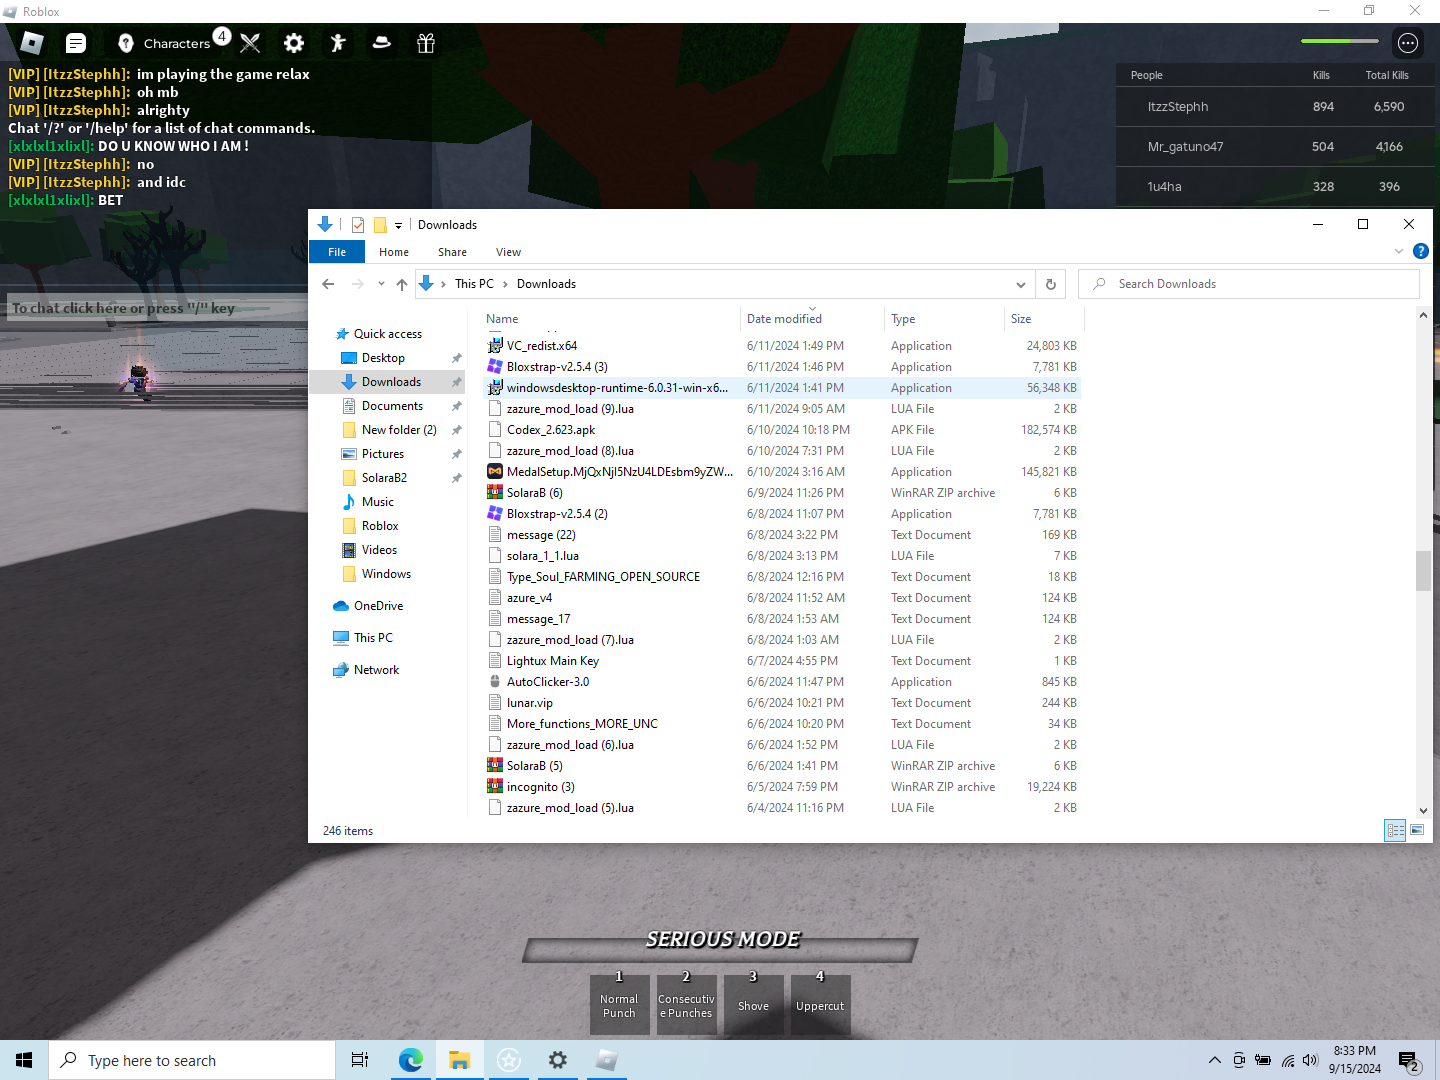Screen dimensions: 1440x1080
Task: Open Microsoft Edge from the taskbar
Action: point(410,1060)
